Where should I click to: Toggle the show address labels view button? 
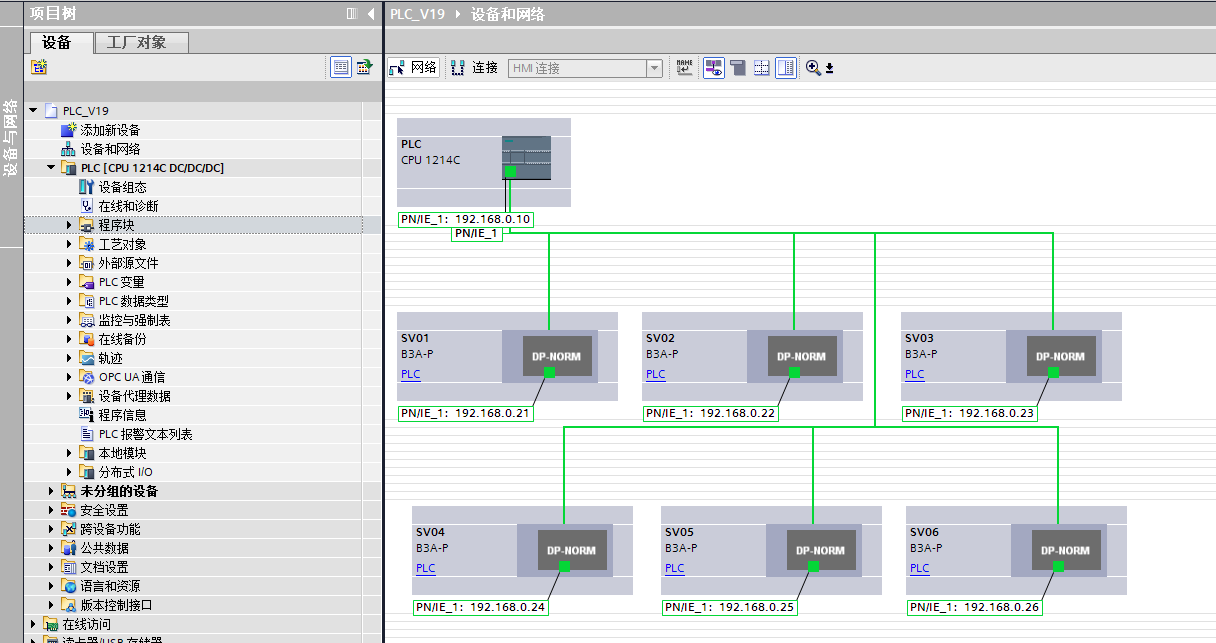point(714,68)
